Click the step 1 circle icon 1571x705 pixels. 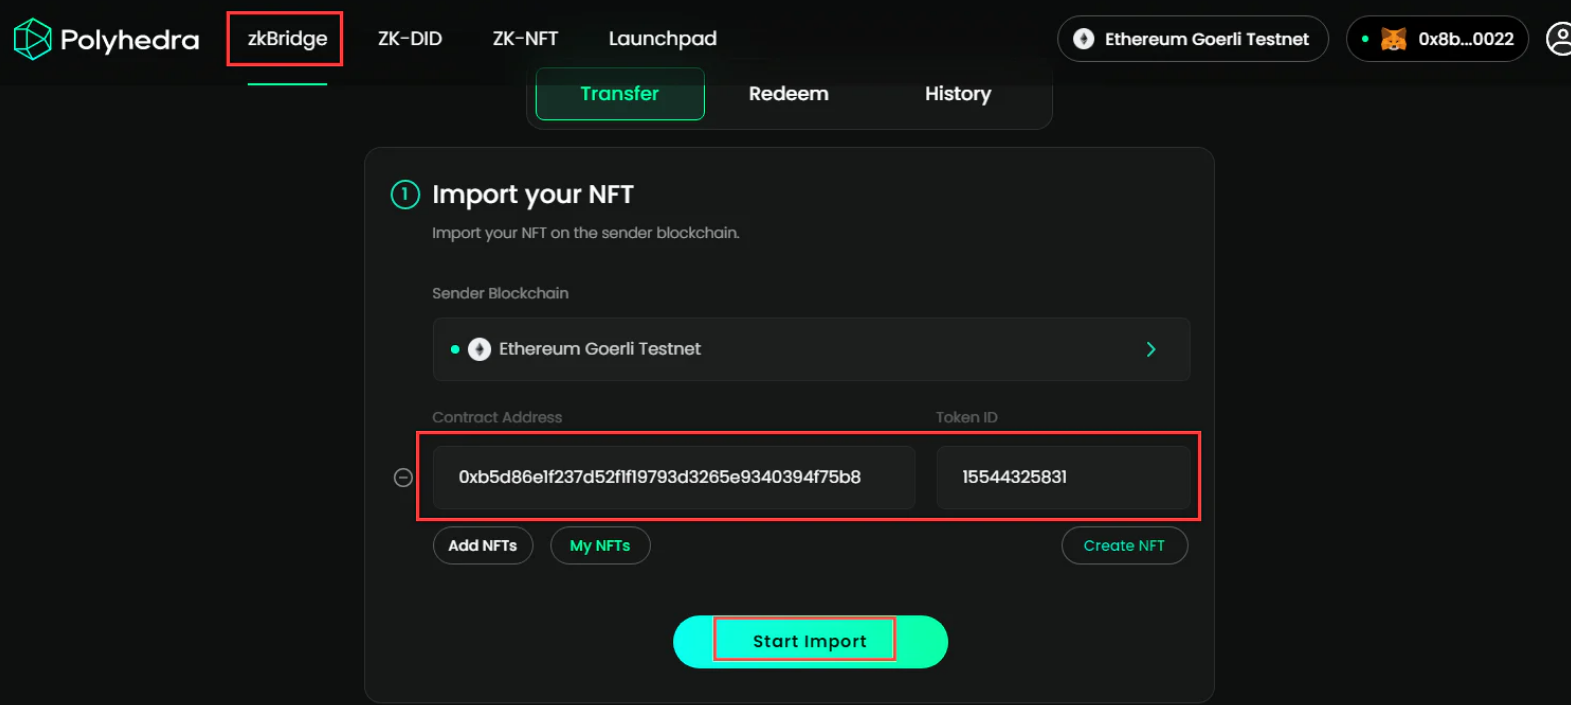pos(405,194)
